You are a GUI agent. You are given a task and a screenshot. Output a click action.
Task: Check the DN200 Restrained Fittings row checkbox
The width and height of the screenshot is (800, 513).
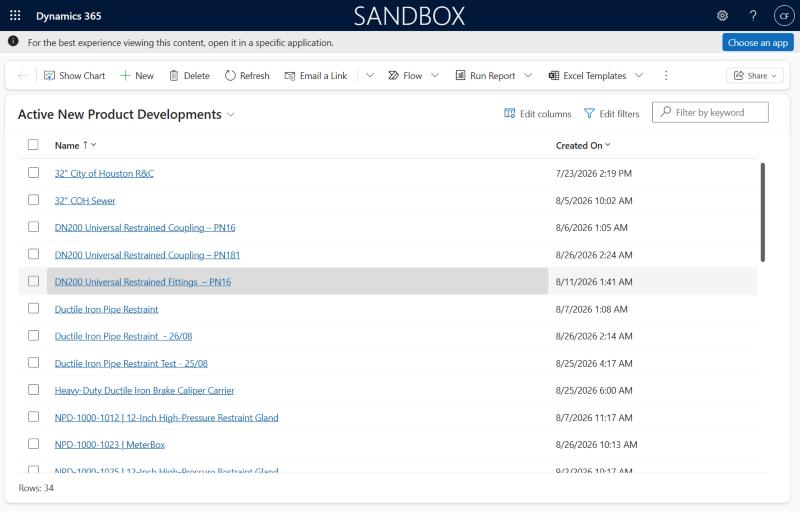click(x=33, y=281)
